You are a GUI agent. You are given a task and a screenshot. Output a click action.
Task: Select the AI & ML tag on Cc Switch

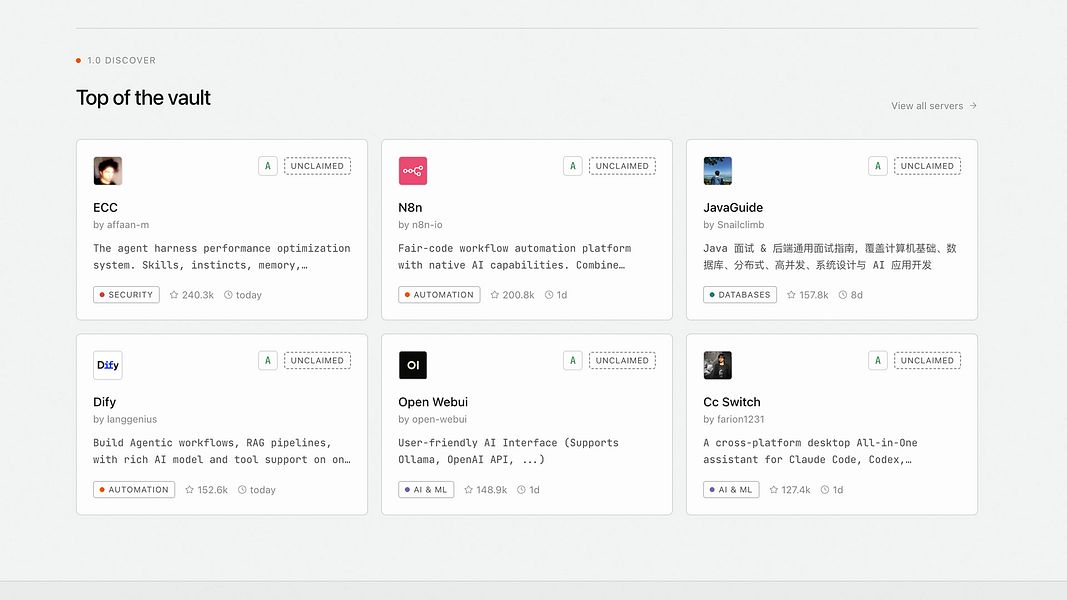pos(731,490)
